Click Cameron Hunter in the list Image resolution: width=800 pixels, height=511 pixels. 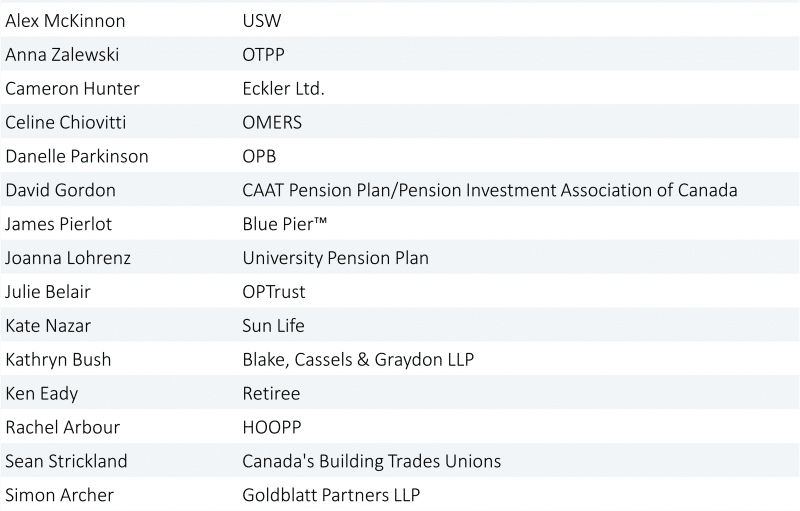click(x=72, y=88)
